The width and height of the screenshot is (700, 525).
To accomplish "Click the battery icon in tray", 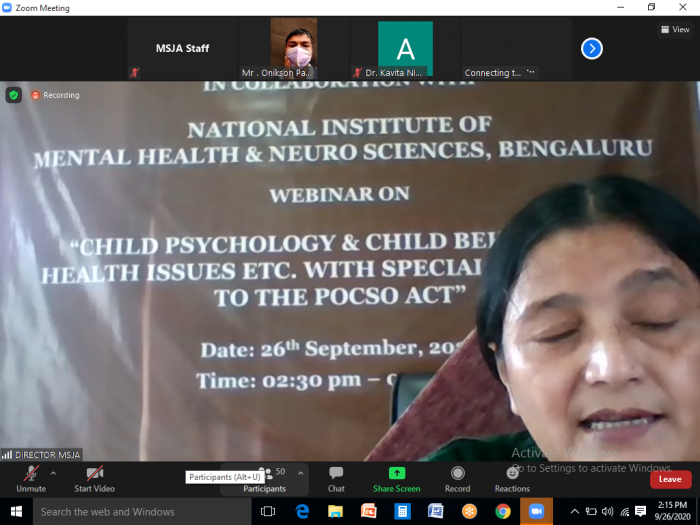I will pyautogui.click(x=591, y=512).
